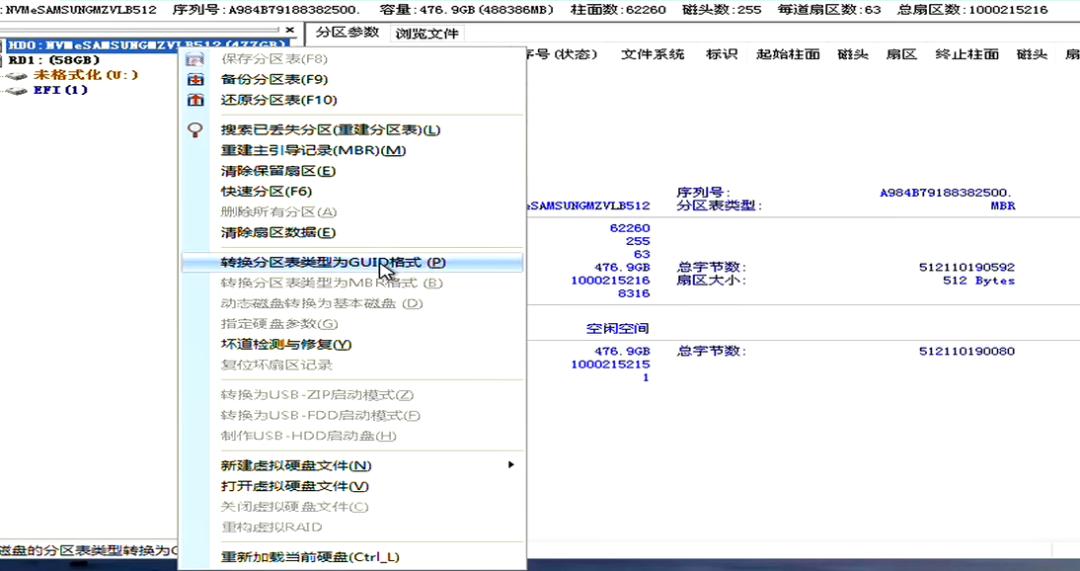Click the save partition table disk icon
The image size is (1080, 571).
pos(196,59)
